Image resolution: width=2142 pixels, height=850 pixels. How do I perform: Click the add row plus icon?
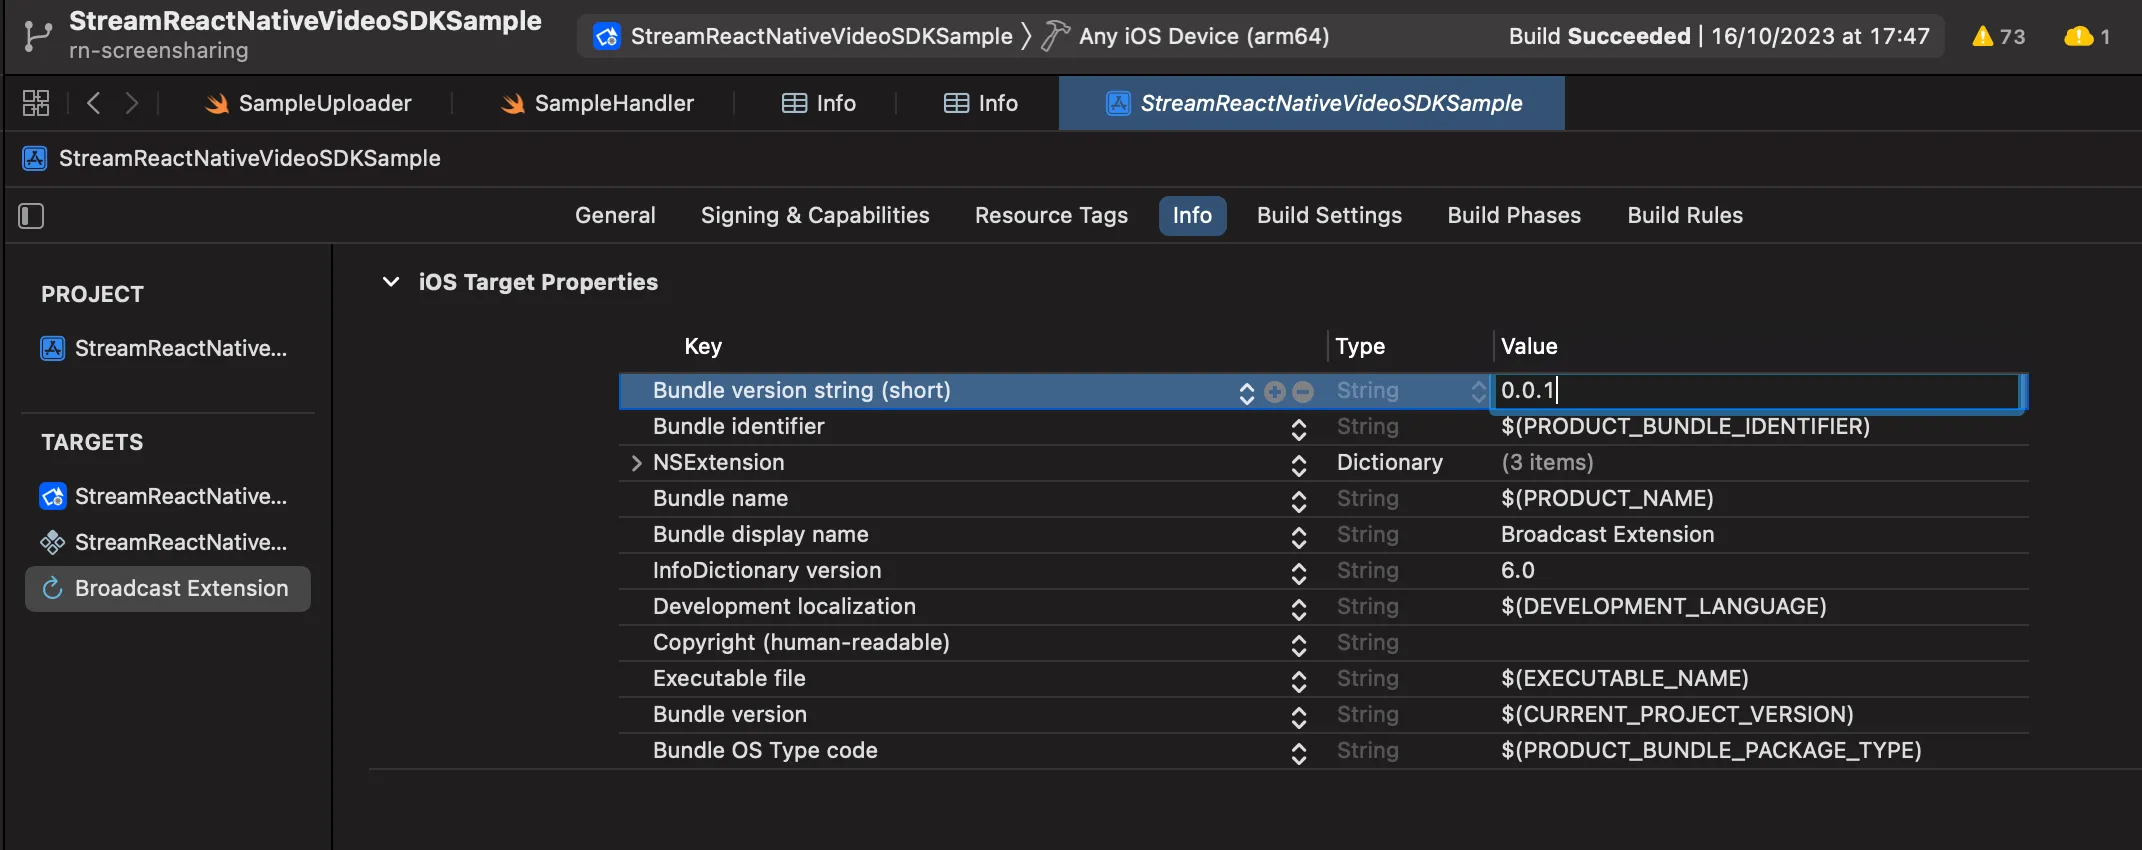(x=1274, y=392)
